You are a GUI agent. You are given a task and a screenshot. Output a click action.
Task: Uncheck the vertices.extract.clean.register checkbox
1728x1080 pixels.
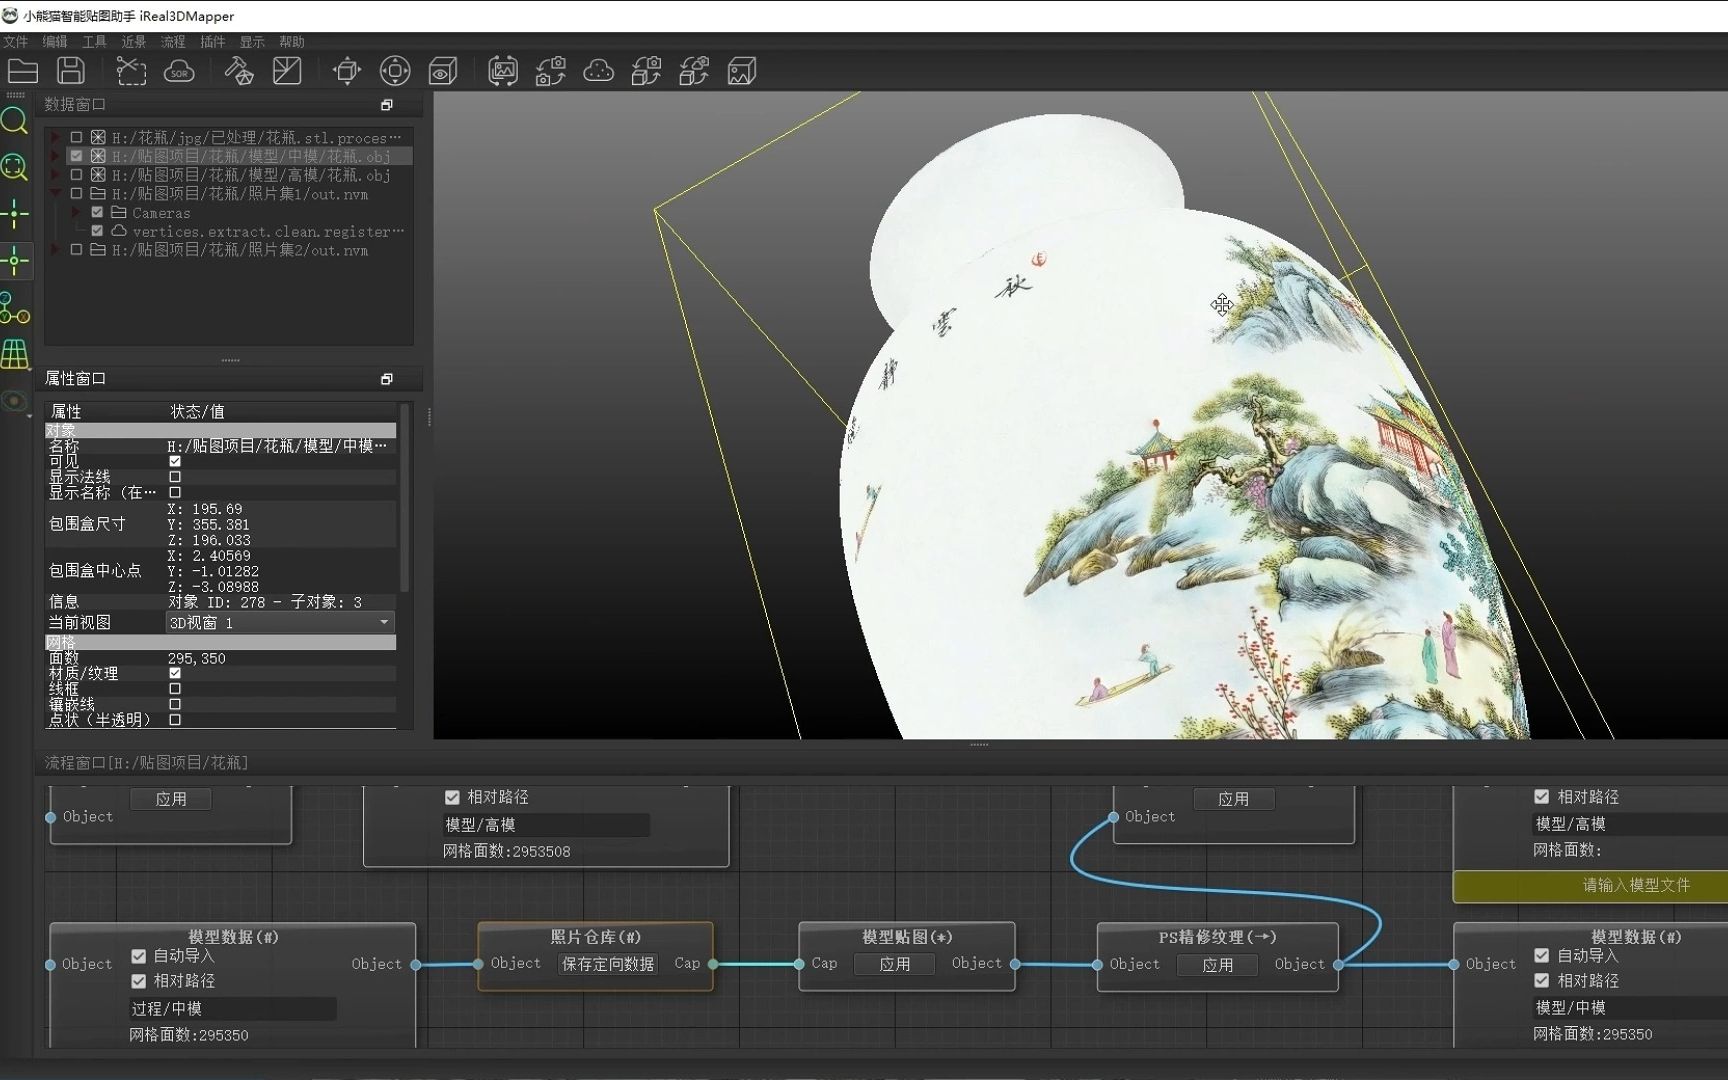click(97, 231)
